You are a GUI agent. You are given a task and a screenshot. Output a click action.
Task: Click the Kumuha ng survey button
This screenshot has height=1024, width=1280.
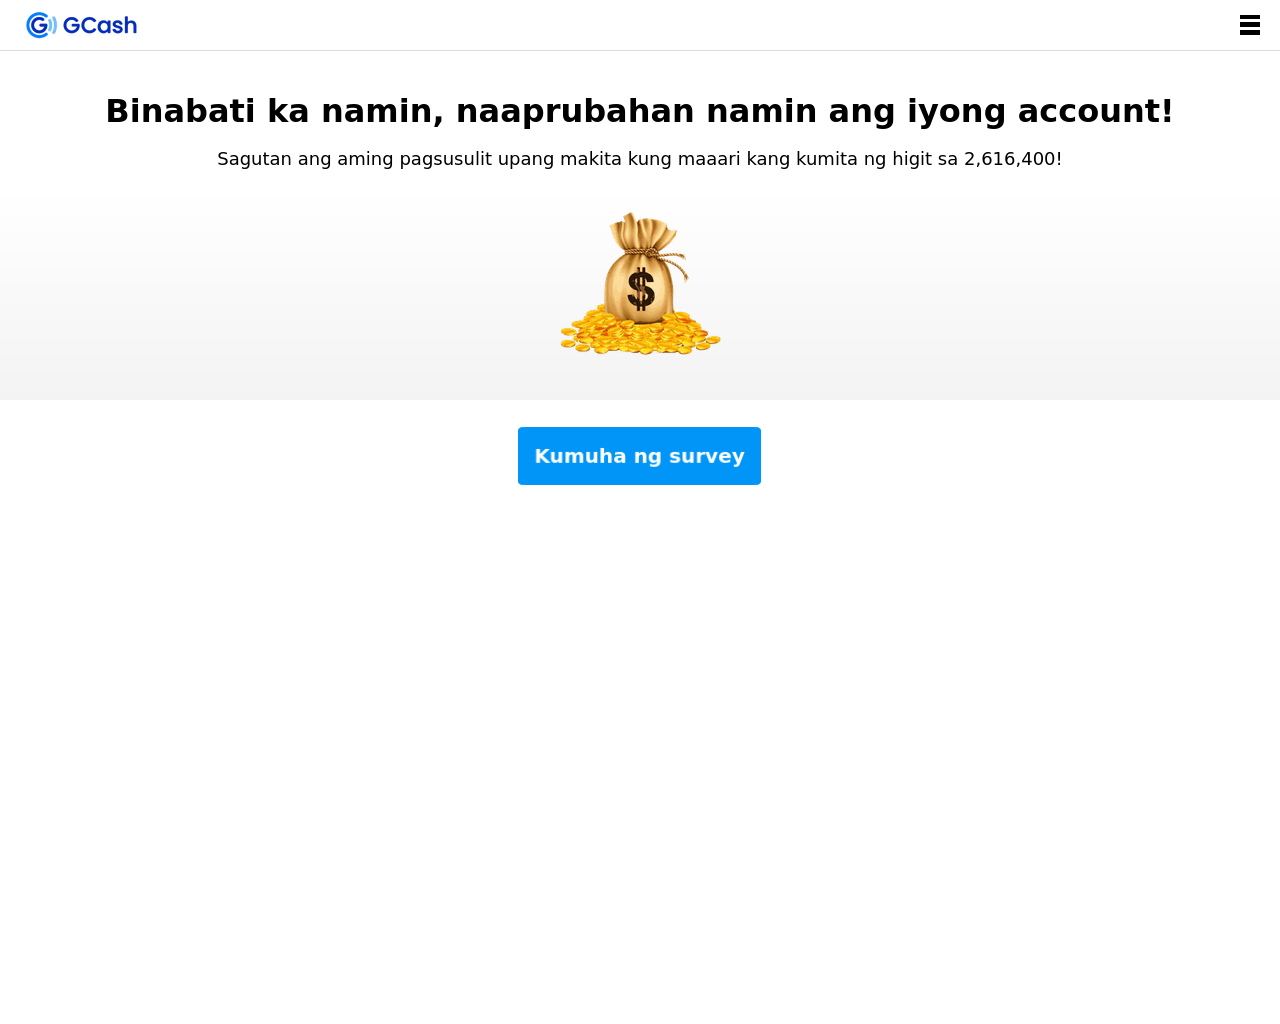pos(639,456)
